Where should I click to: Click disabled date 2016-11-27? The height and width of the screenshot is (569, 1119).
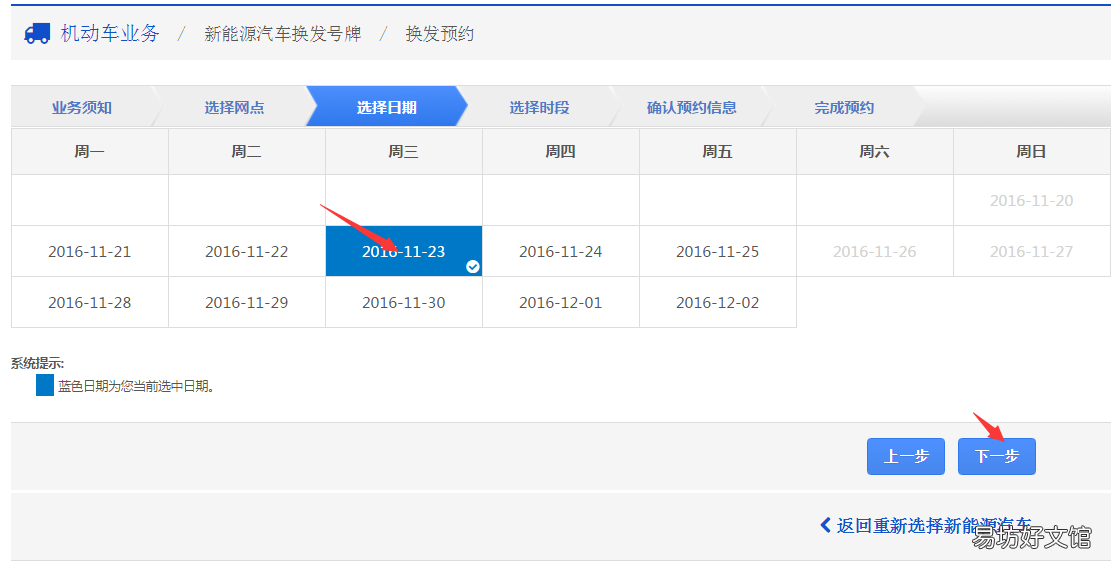pos(1032,251)
